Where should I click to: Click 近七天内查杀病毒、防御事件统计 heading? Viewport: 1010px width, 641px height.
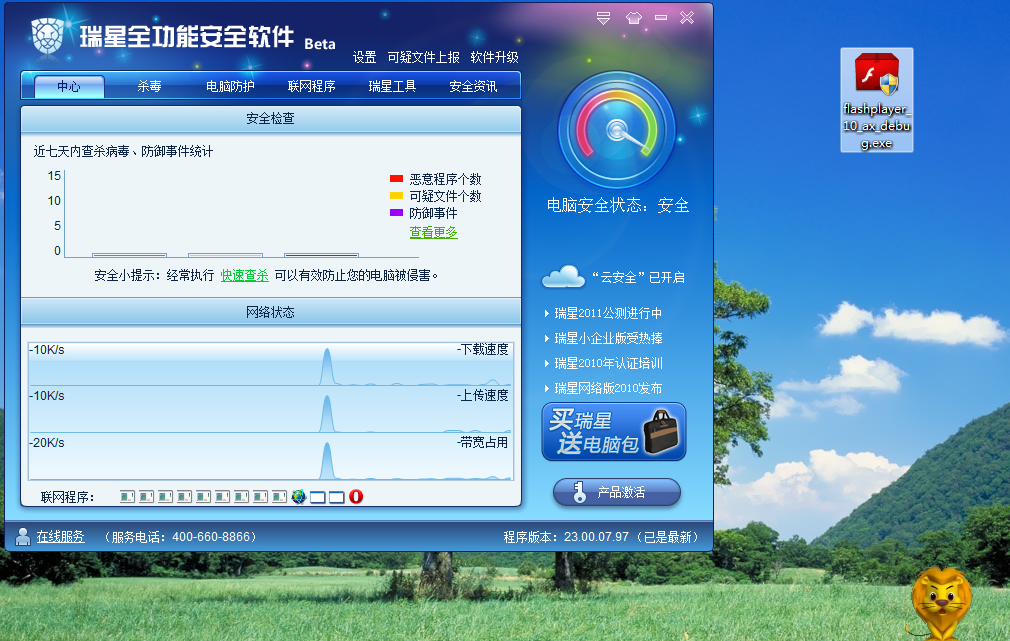(123, 151)
